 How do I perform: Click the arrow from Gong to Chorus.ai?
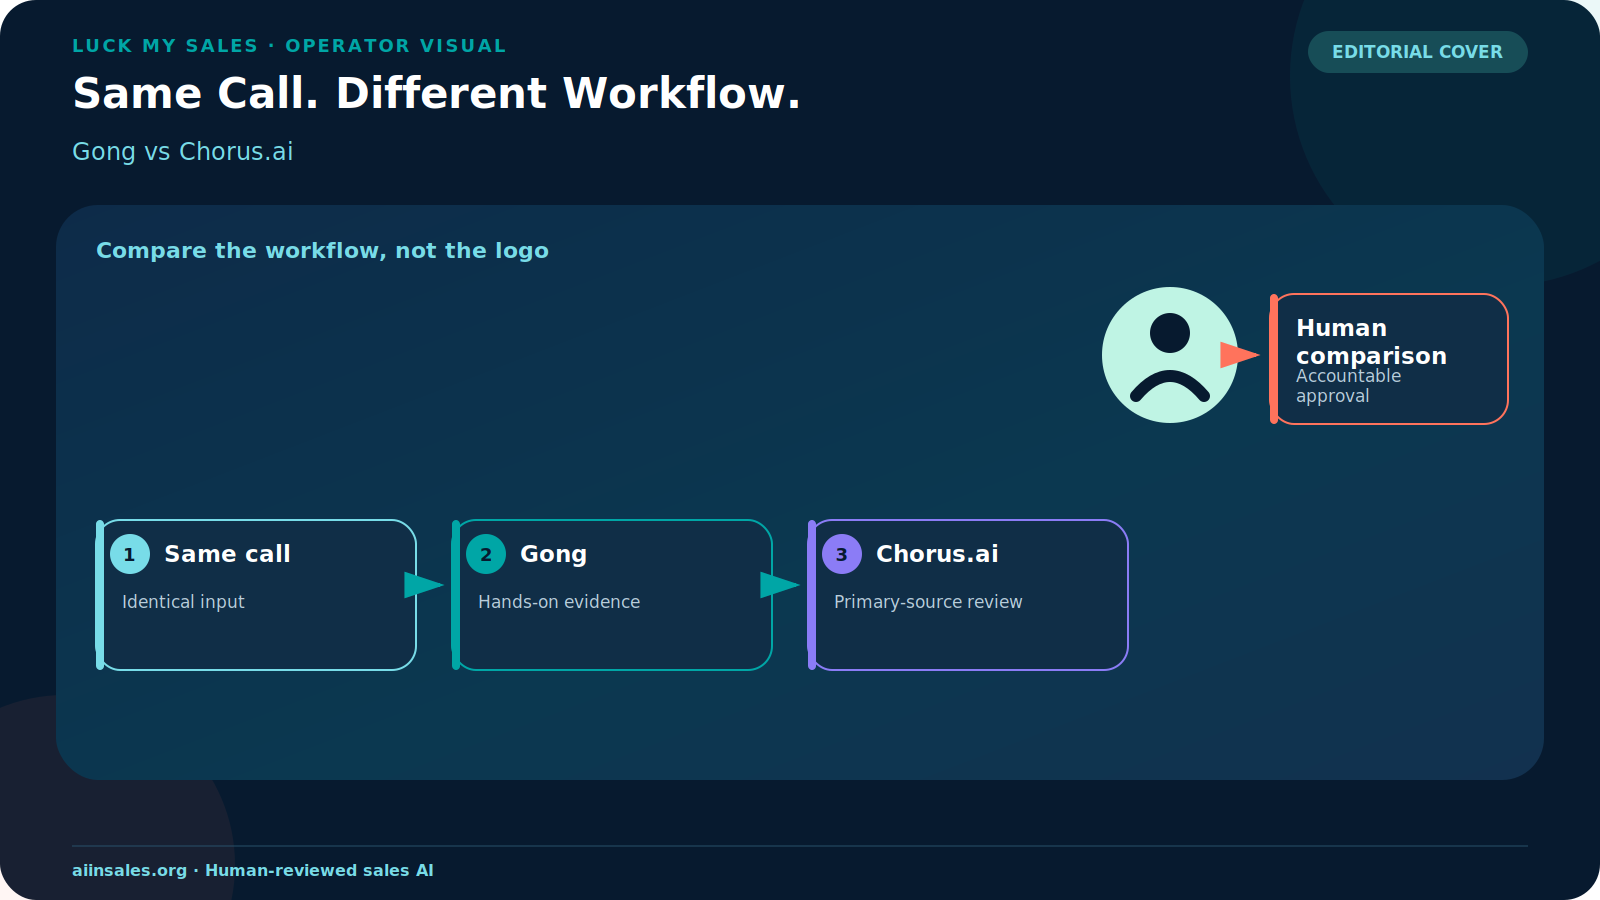pyautogui.click(x=780, y=585)
